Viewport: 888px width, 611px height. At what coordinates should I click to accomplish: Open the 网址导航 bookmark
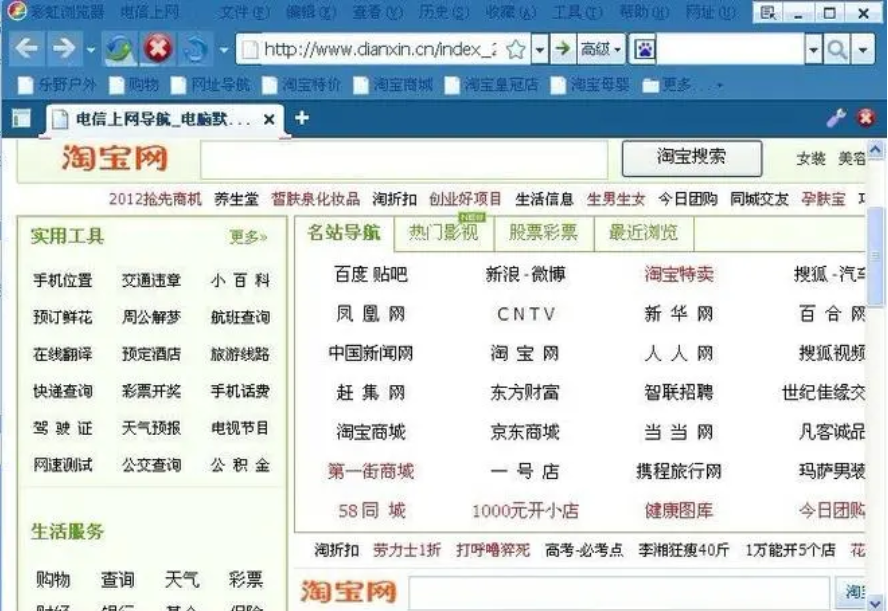pos(211,85)
